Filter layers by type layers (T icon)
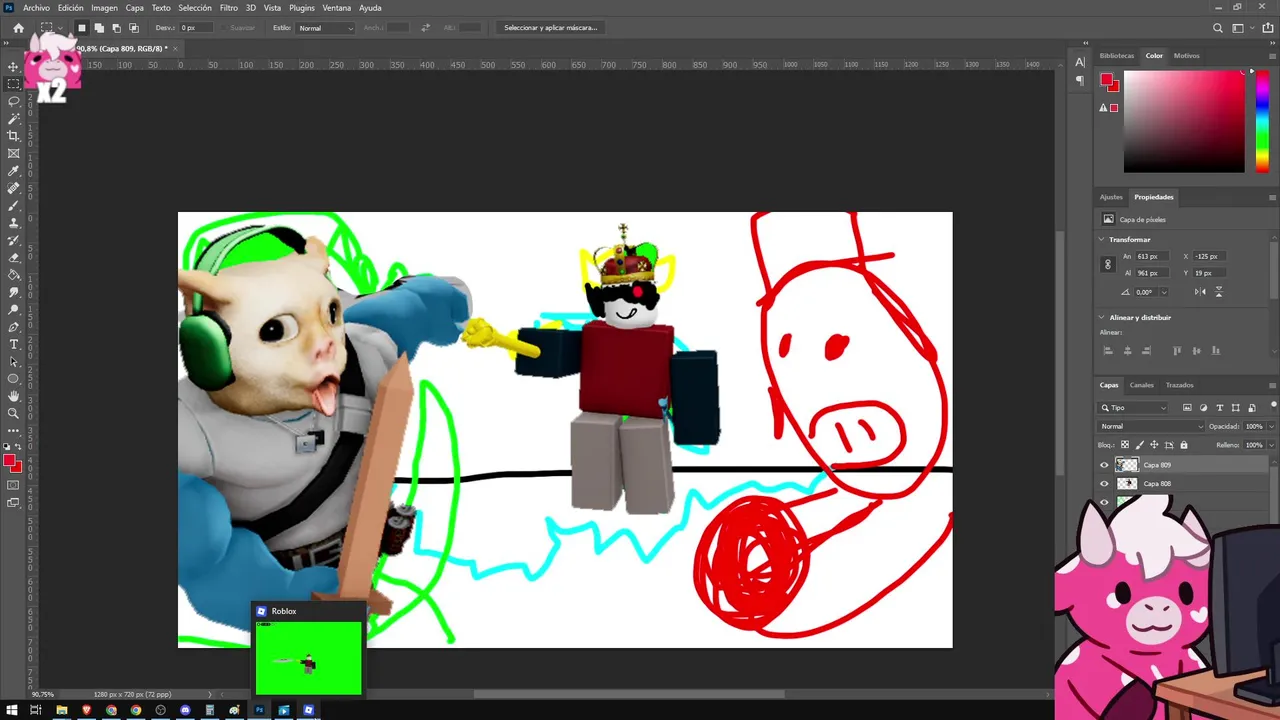Screen dimensions: 1280x720 click(1220, 408)
